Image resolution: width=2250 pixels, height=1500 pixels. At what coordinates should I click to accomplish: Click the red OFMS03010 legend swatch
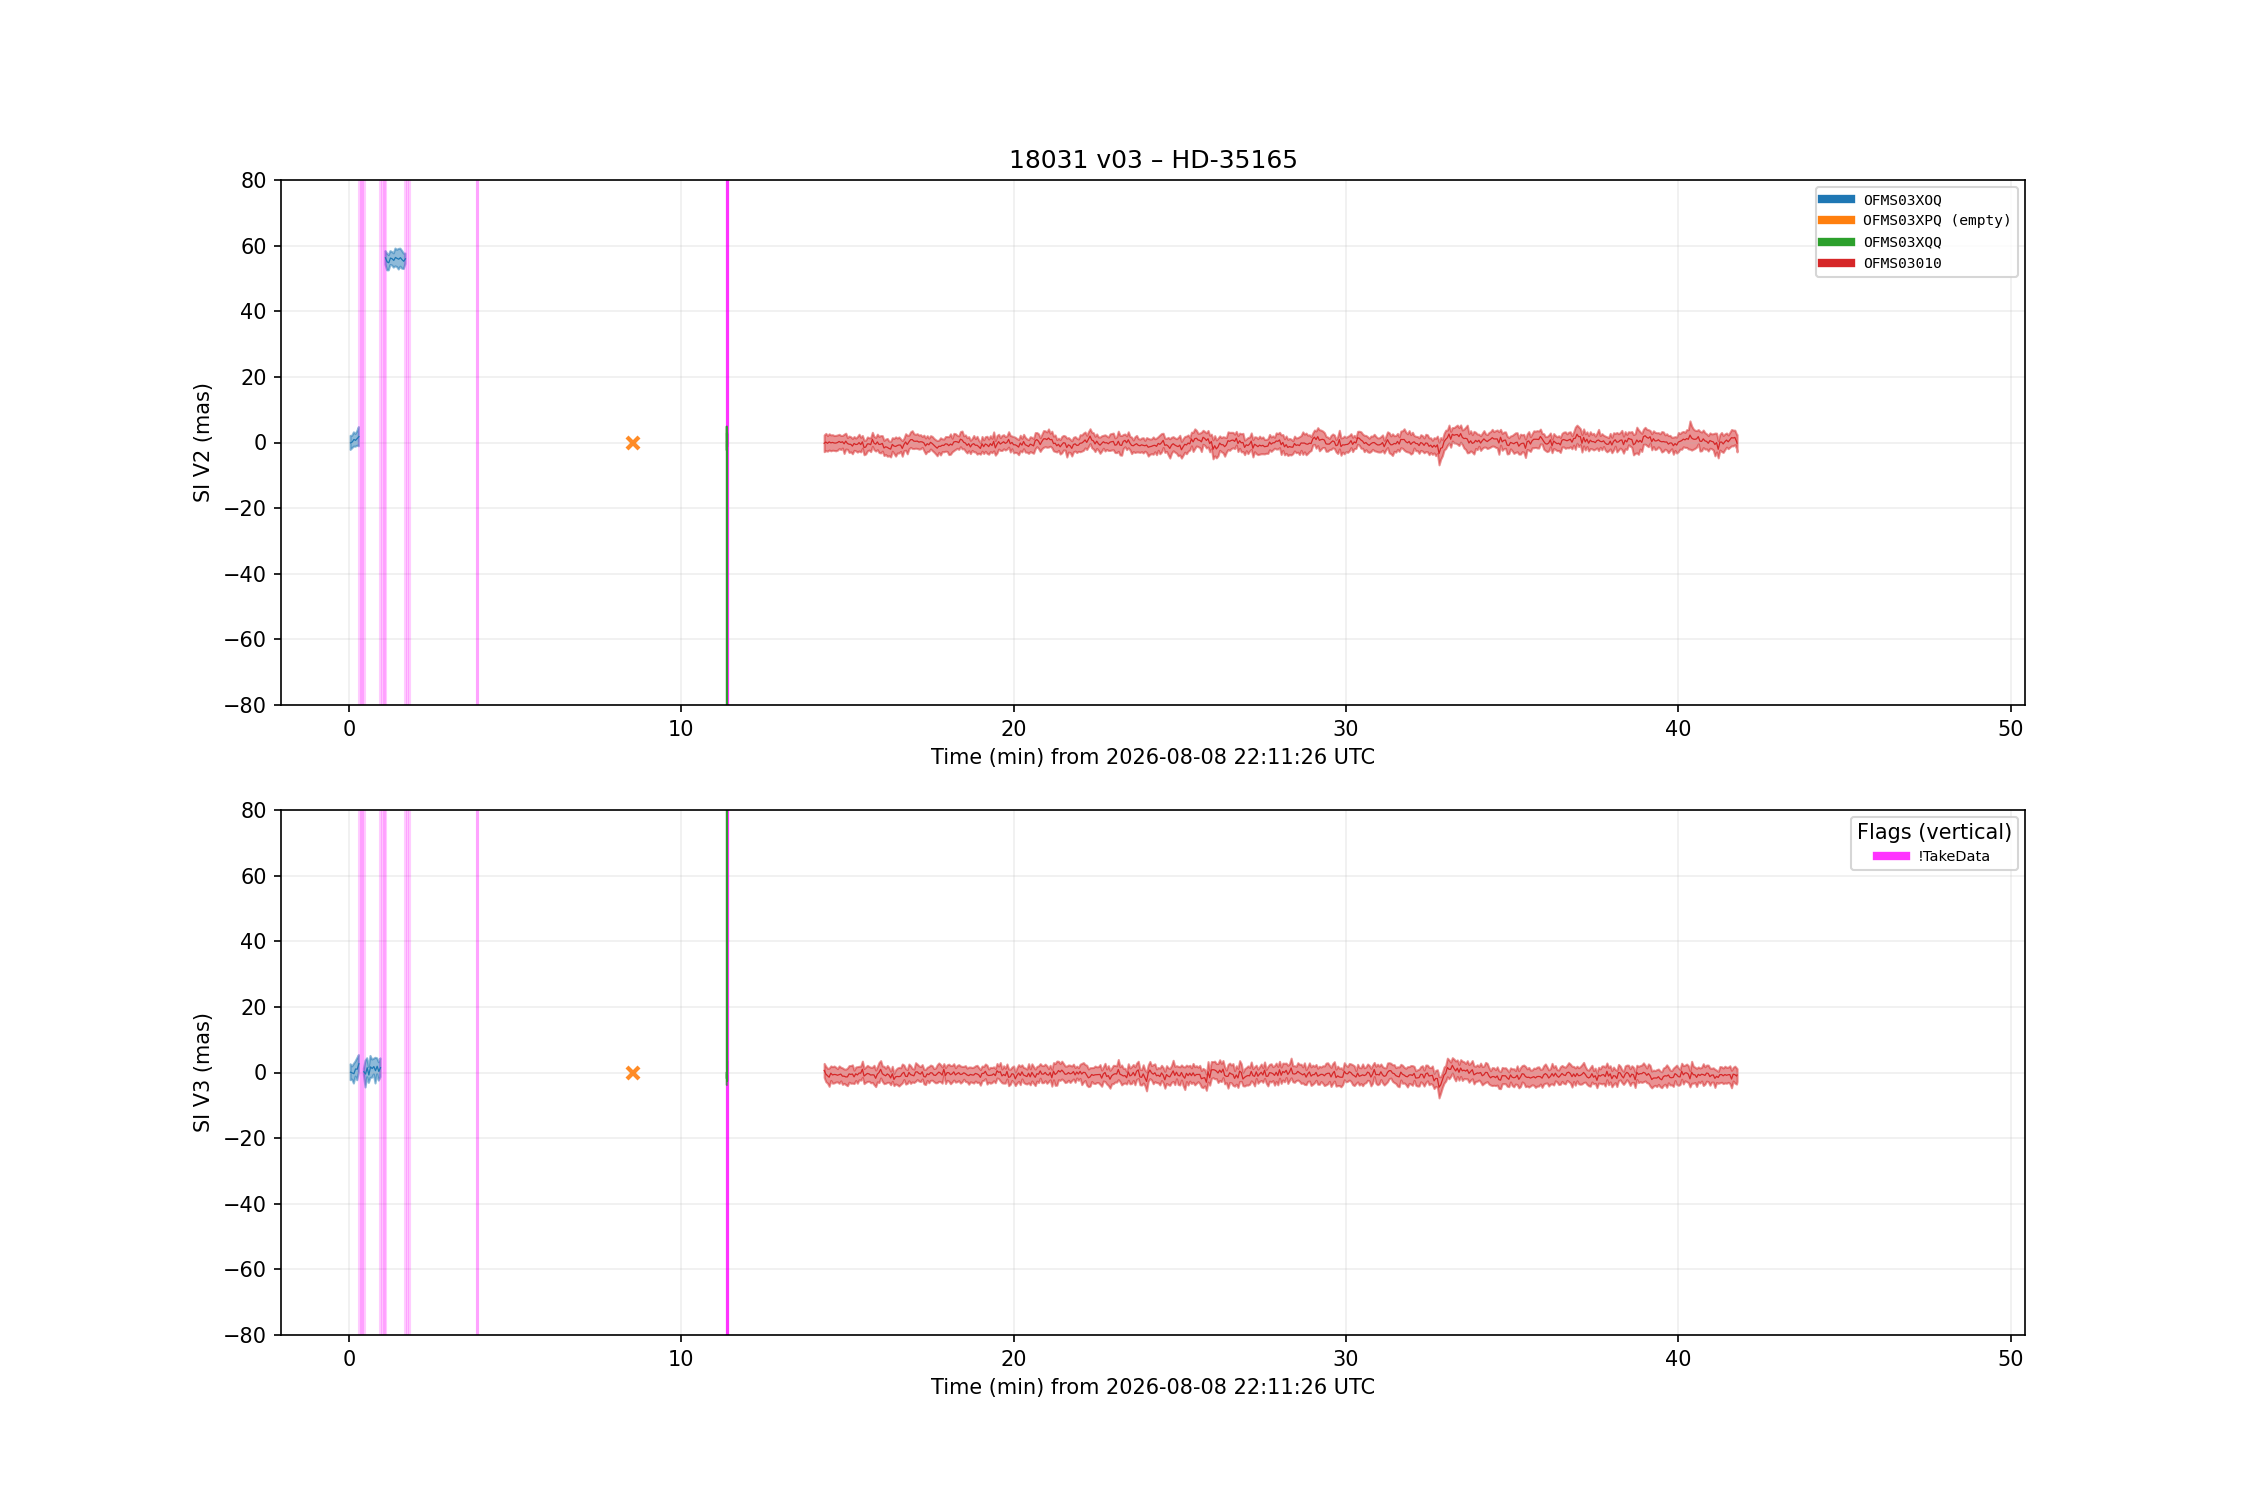click(x=1836, y=263)
